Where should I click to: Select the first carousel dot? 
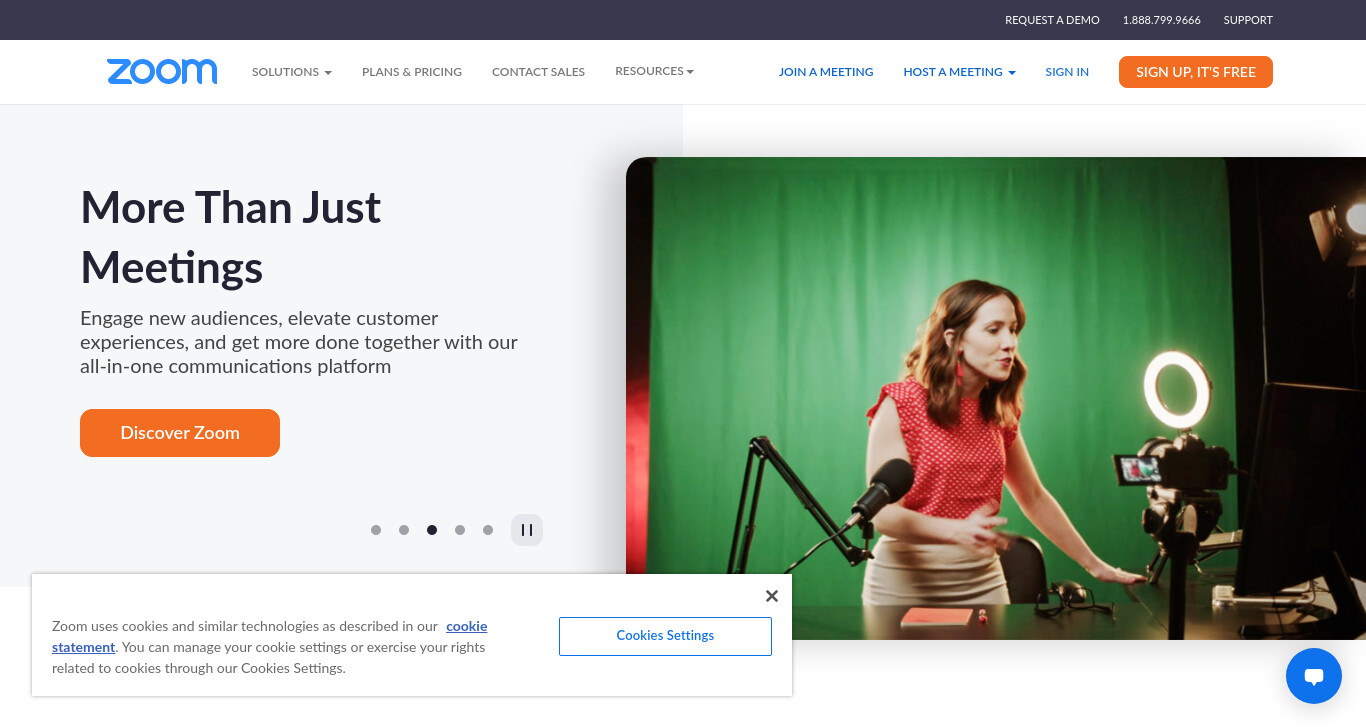coord(376,530)
